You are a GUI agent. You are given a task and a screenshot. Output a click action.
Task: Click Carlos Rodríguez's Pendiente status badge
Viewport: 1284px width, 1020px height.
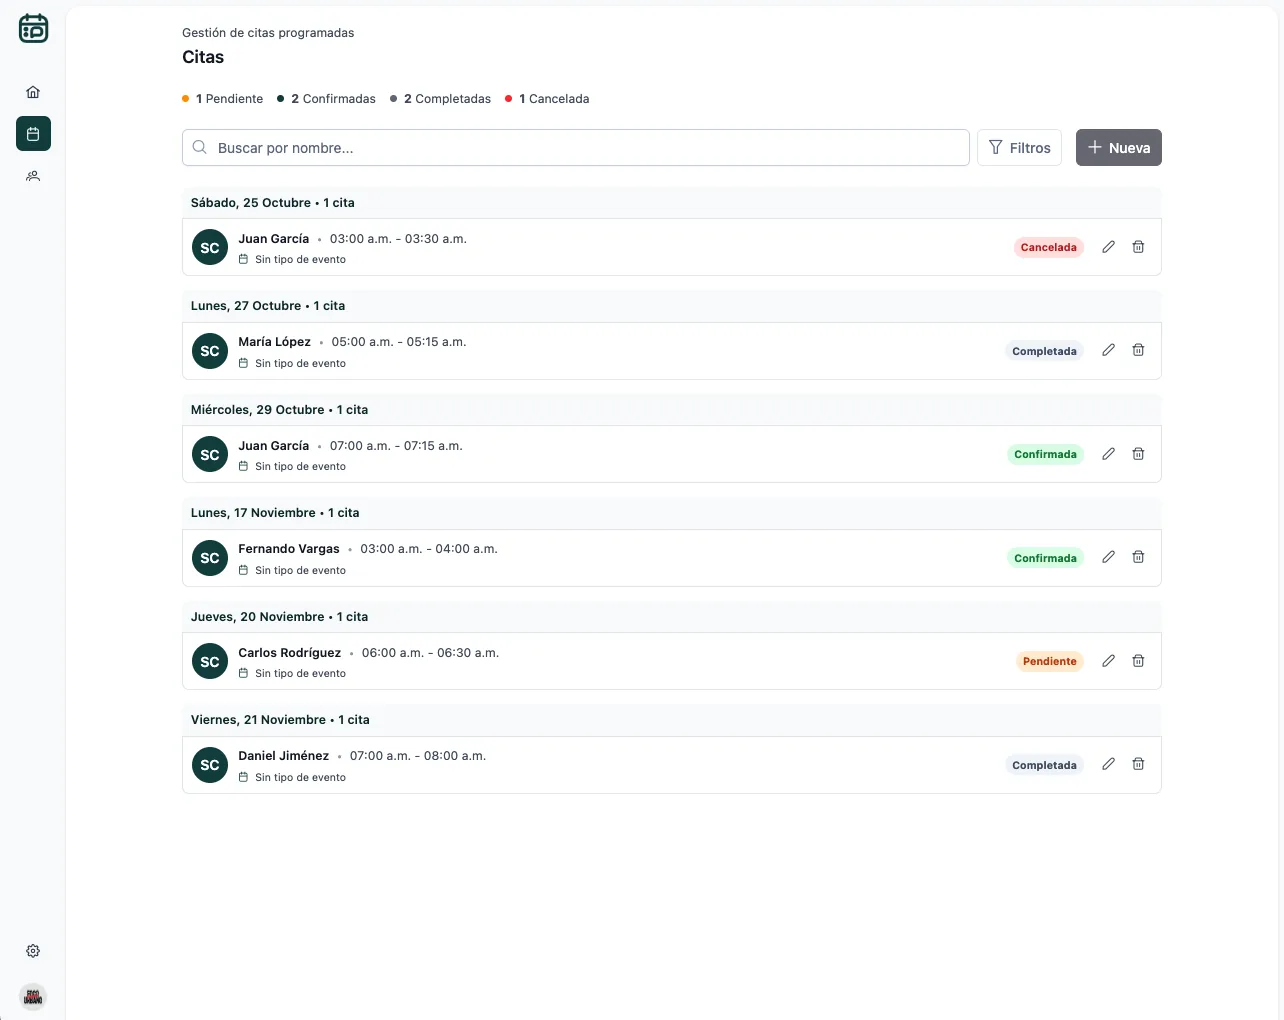click(x=1050, y=661)
